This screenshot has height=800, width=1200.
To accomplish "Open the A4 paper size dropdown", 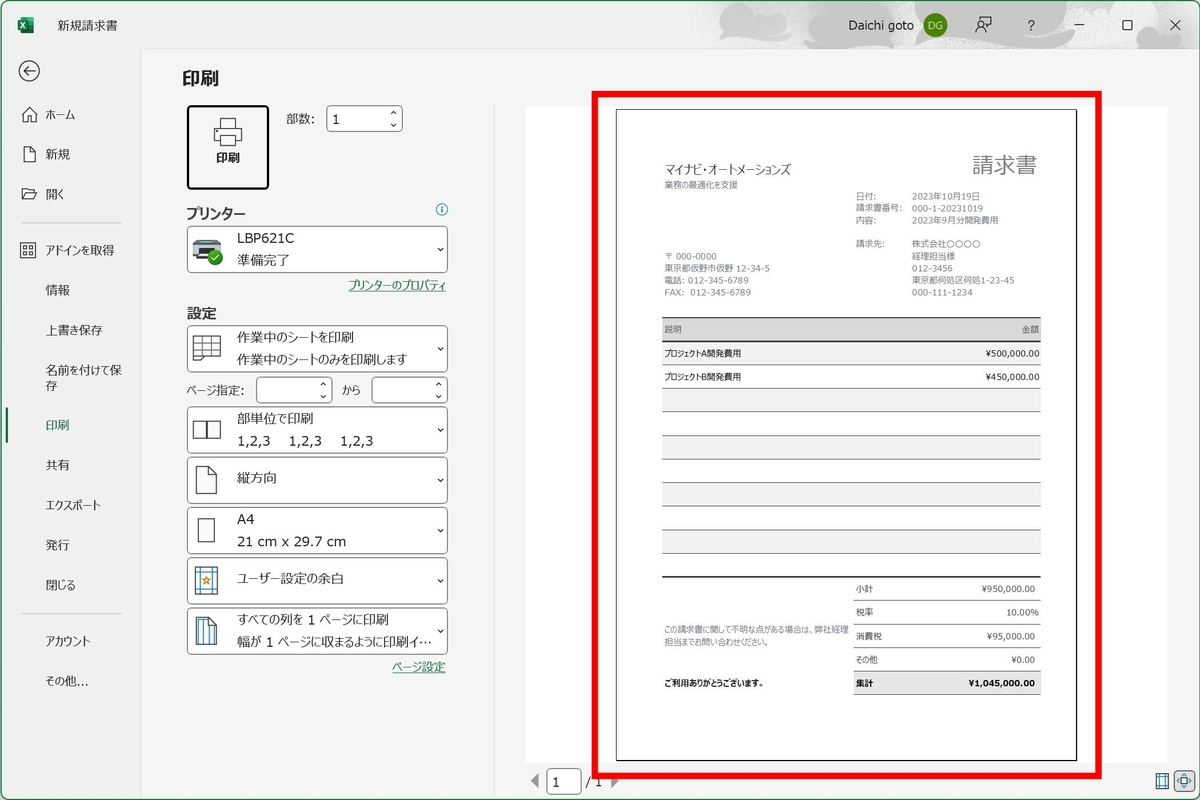I will tap(317, 530).
